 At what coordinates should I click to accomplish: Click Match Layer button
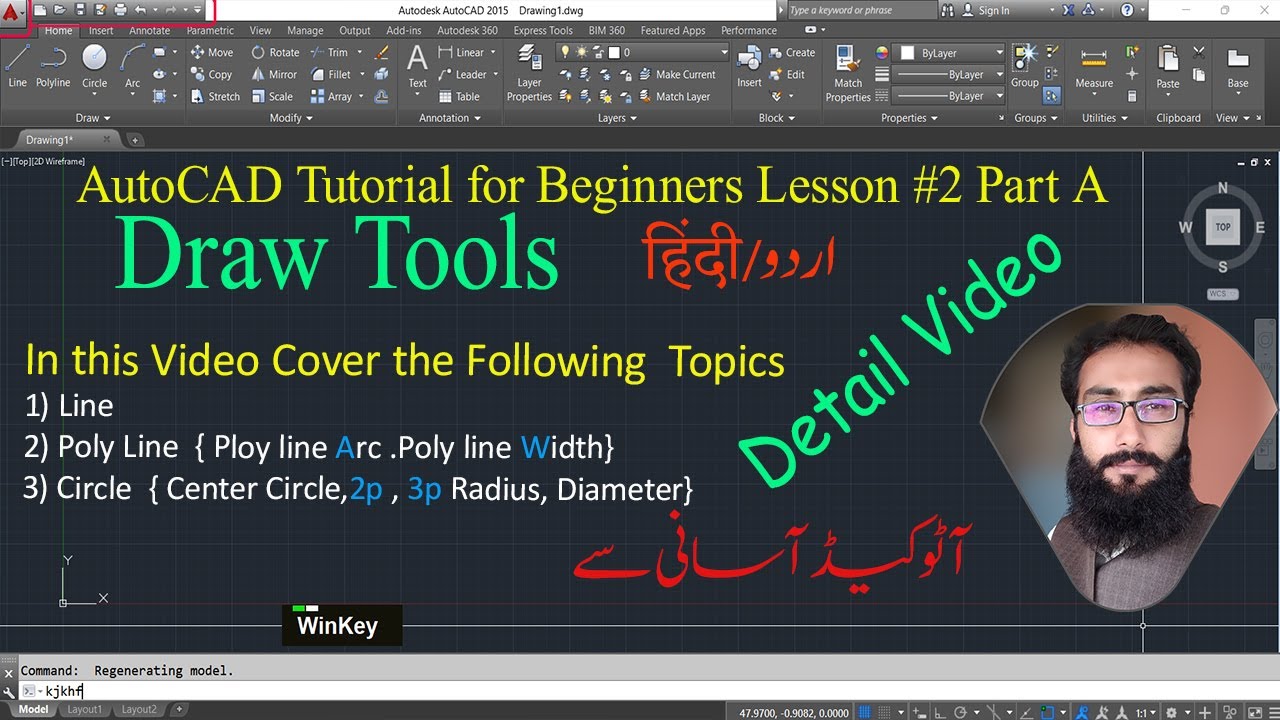[674, 96]
